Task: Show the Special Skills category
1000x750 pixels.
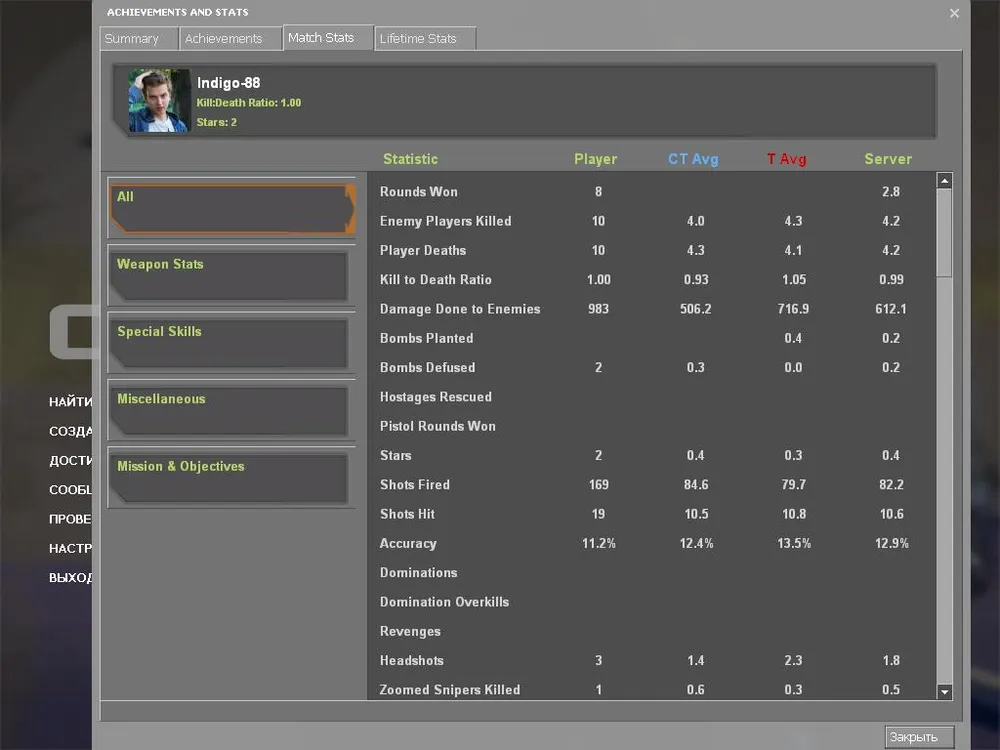Action: (x=229, y=344)
